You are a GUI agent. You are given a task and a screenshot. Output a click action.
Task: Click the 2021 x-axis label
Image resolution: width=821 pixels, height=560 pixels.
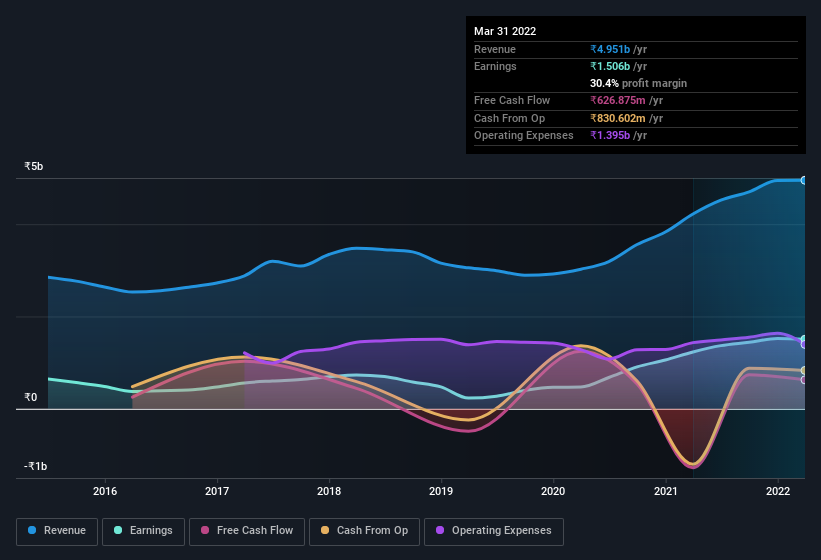665,491
